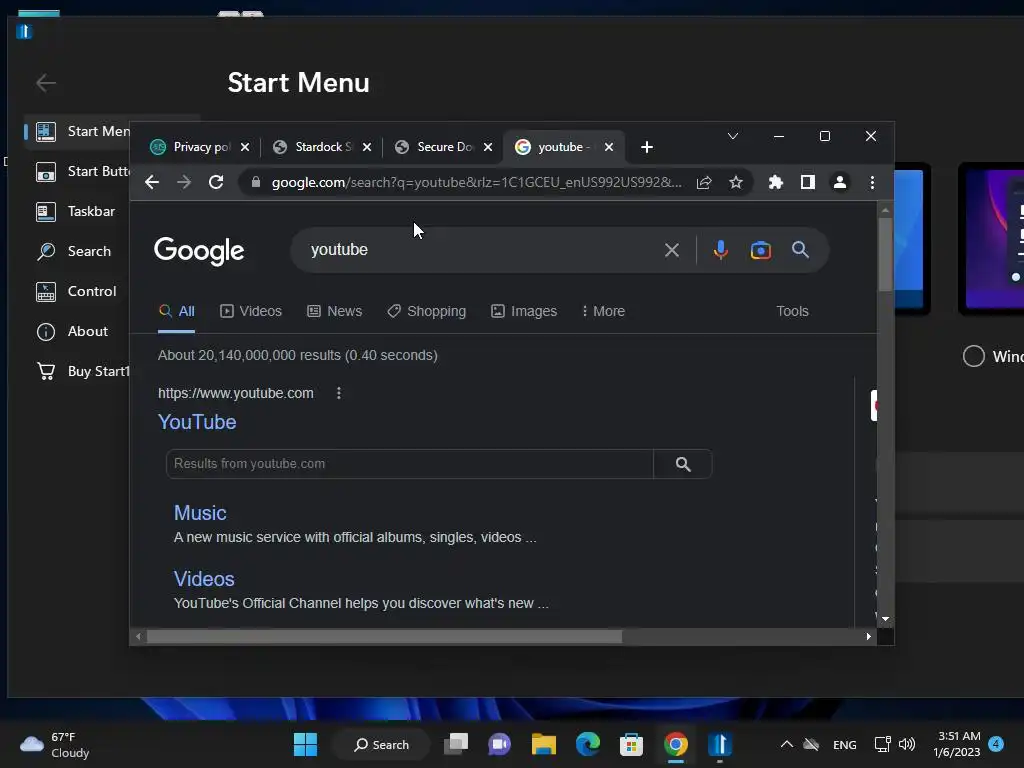Start voice search with the microphone
The width and height of the screenshot is (1024, 768).
pos(720,250)
